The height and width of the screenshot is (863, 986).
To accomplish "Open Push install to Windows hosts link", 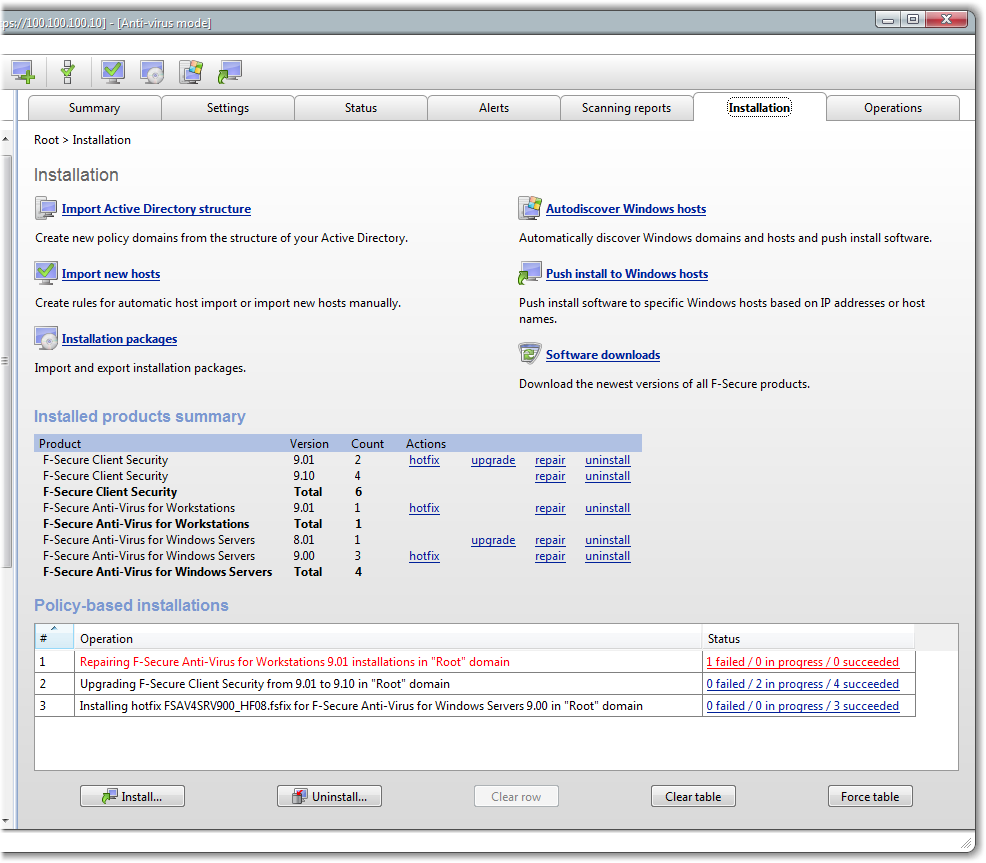I will click(x=627, y=274).
